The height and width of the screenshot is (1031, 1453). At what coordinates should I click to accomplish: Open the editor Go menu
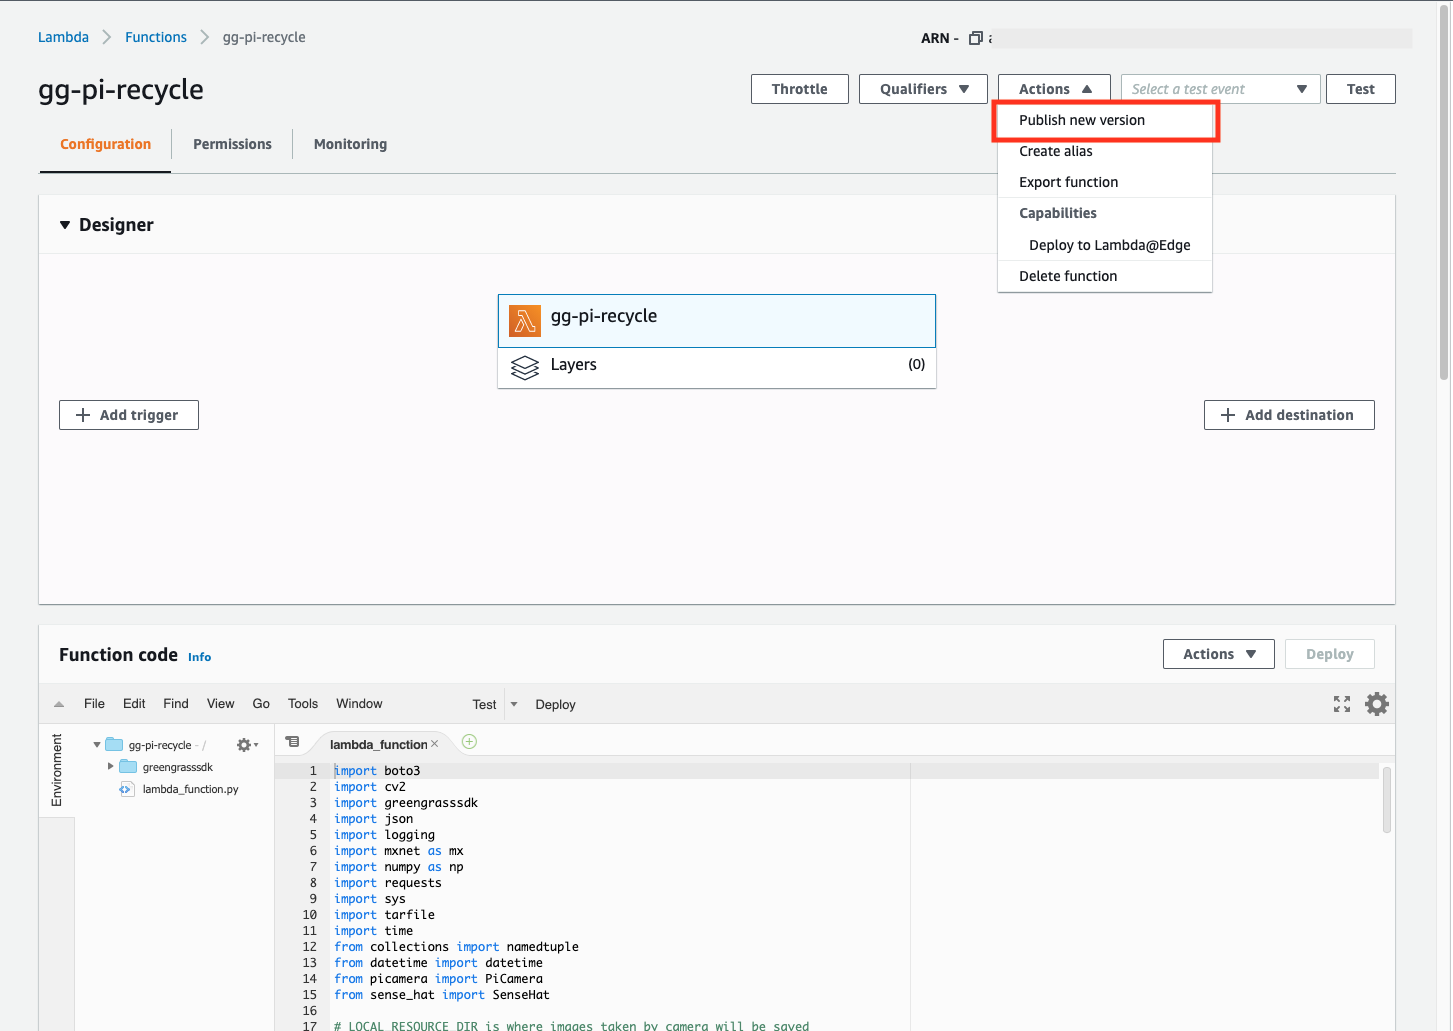pos(261,704)
